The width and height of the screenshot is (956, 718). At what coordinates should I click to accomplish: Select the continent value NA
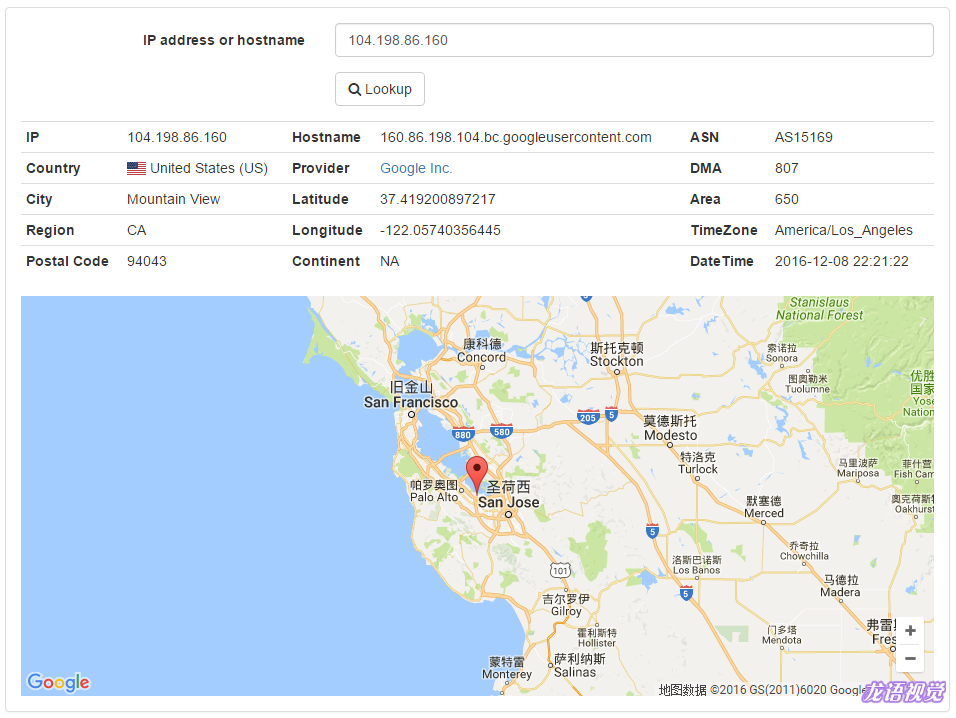[x=390, y=261]
